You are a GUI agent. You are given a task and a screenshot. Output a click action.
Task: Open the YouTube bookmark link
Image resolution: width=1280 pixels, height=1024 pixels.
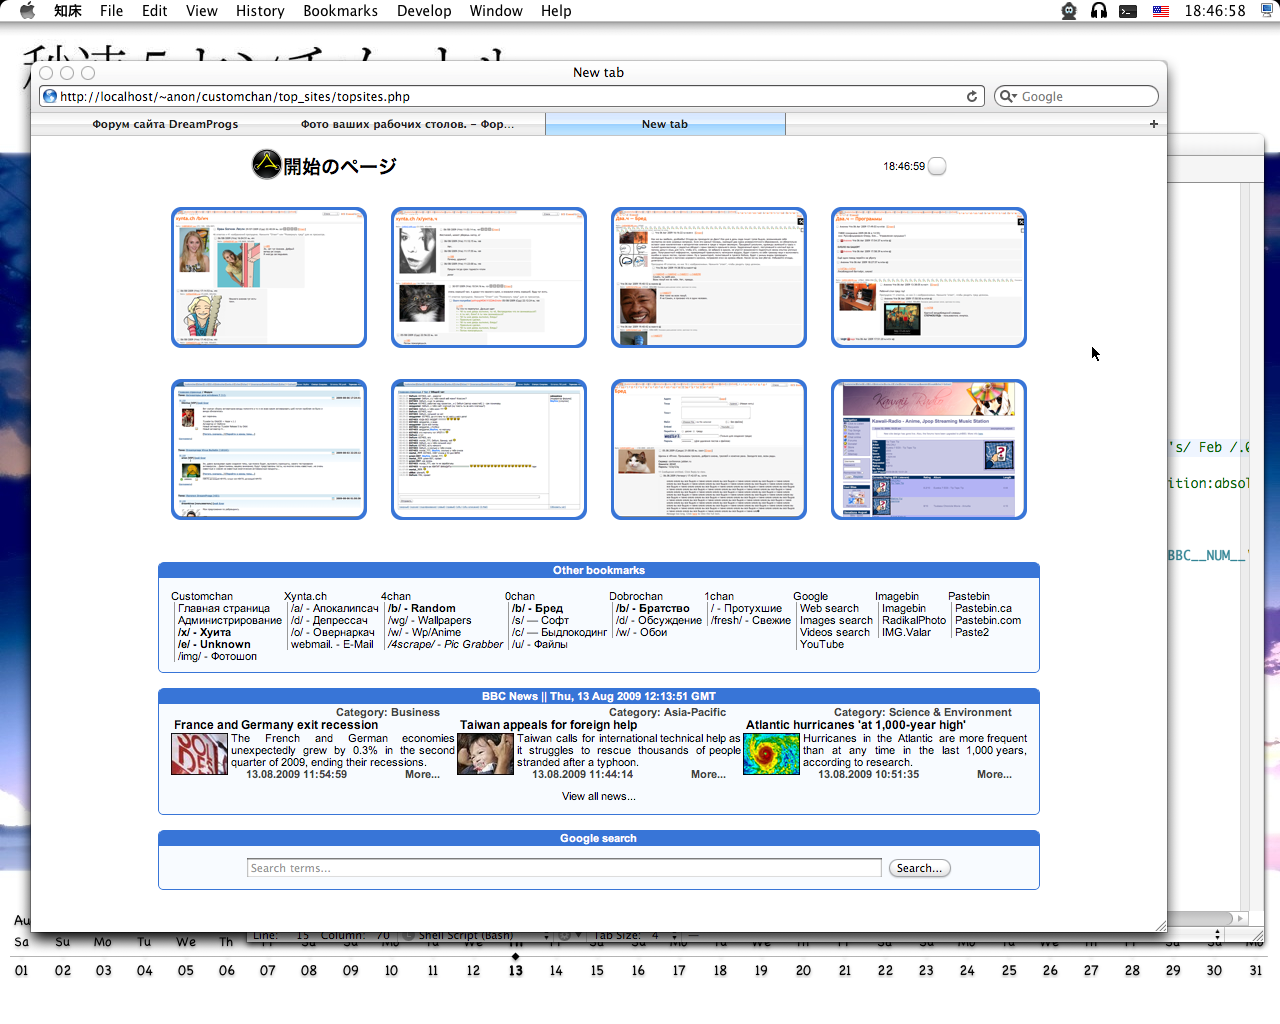[x=822, y=644]
